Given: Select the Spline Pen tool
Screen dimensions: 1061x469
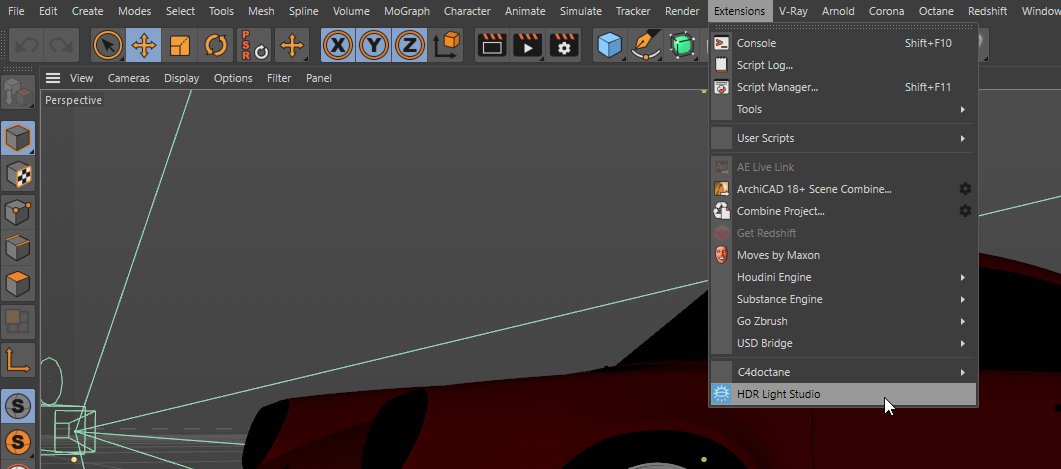Looking at the screenshot, I should (646, 45).
